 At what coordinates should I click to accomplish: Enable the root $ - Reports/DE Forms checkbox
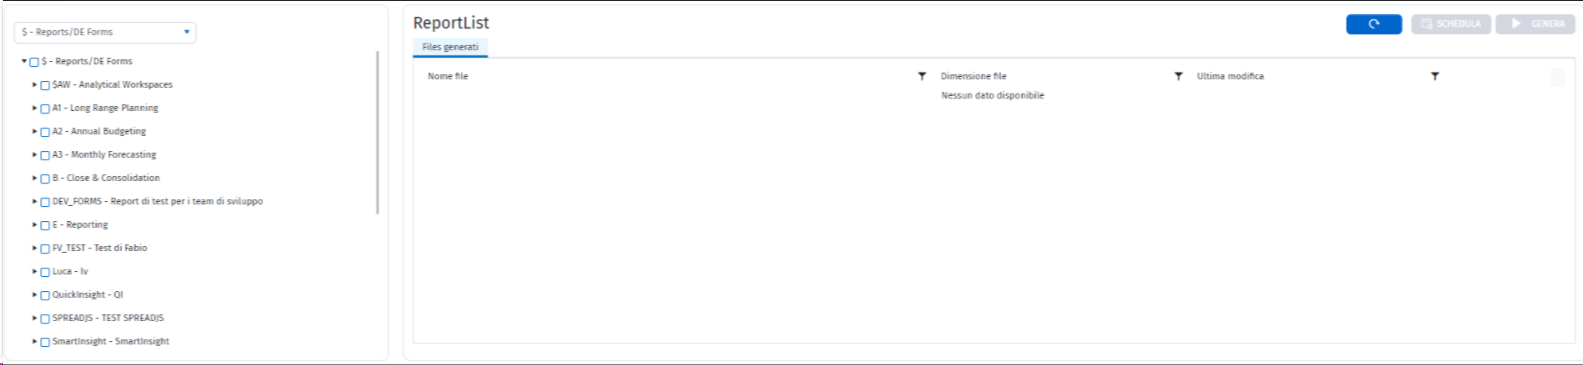(34, 62)
